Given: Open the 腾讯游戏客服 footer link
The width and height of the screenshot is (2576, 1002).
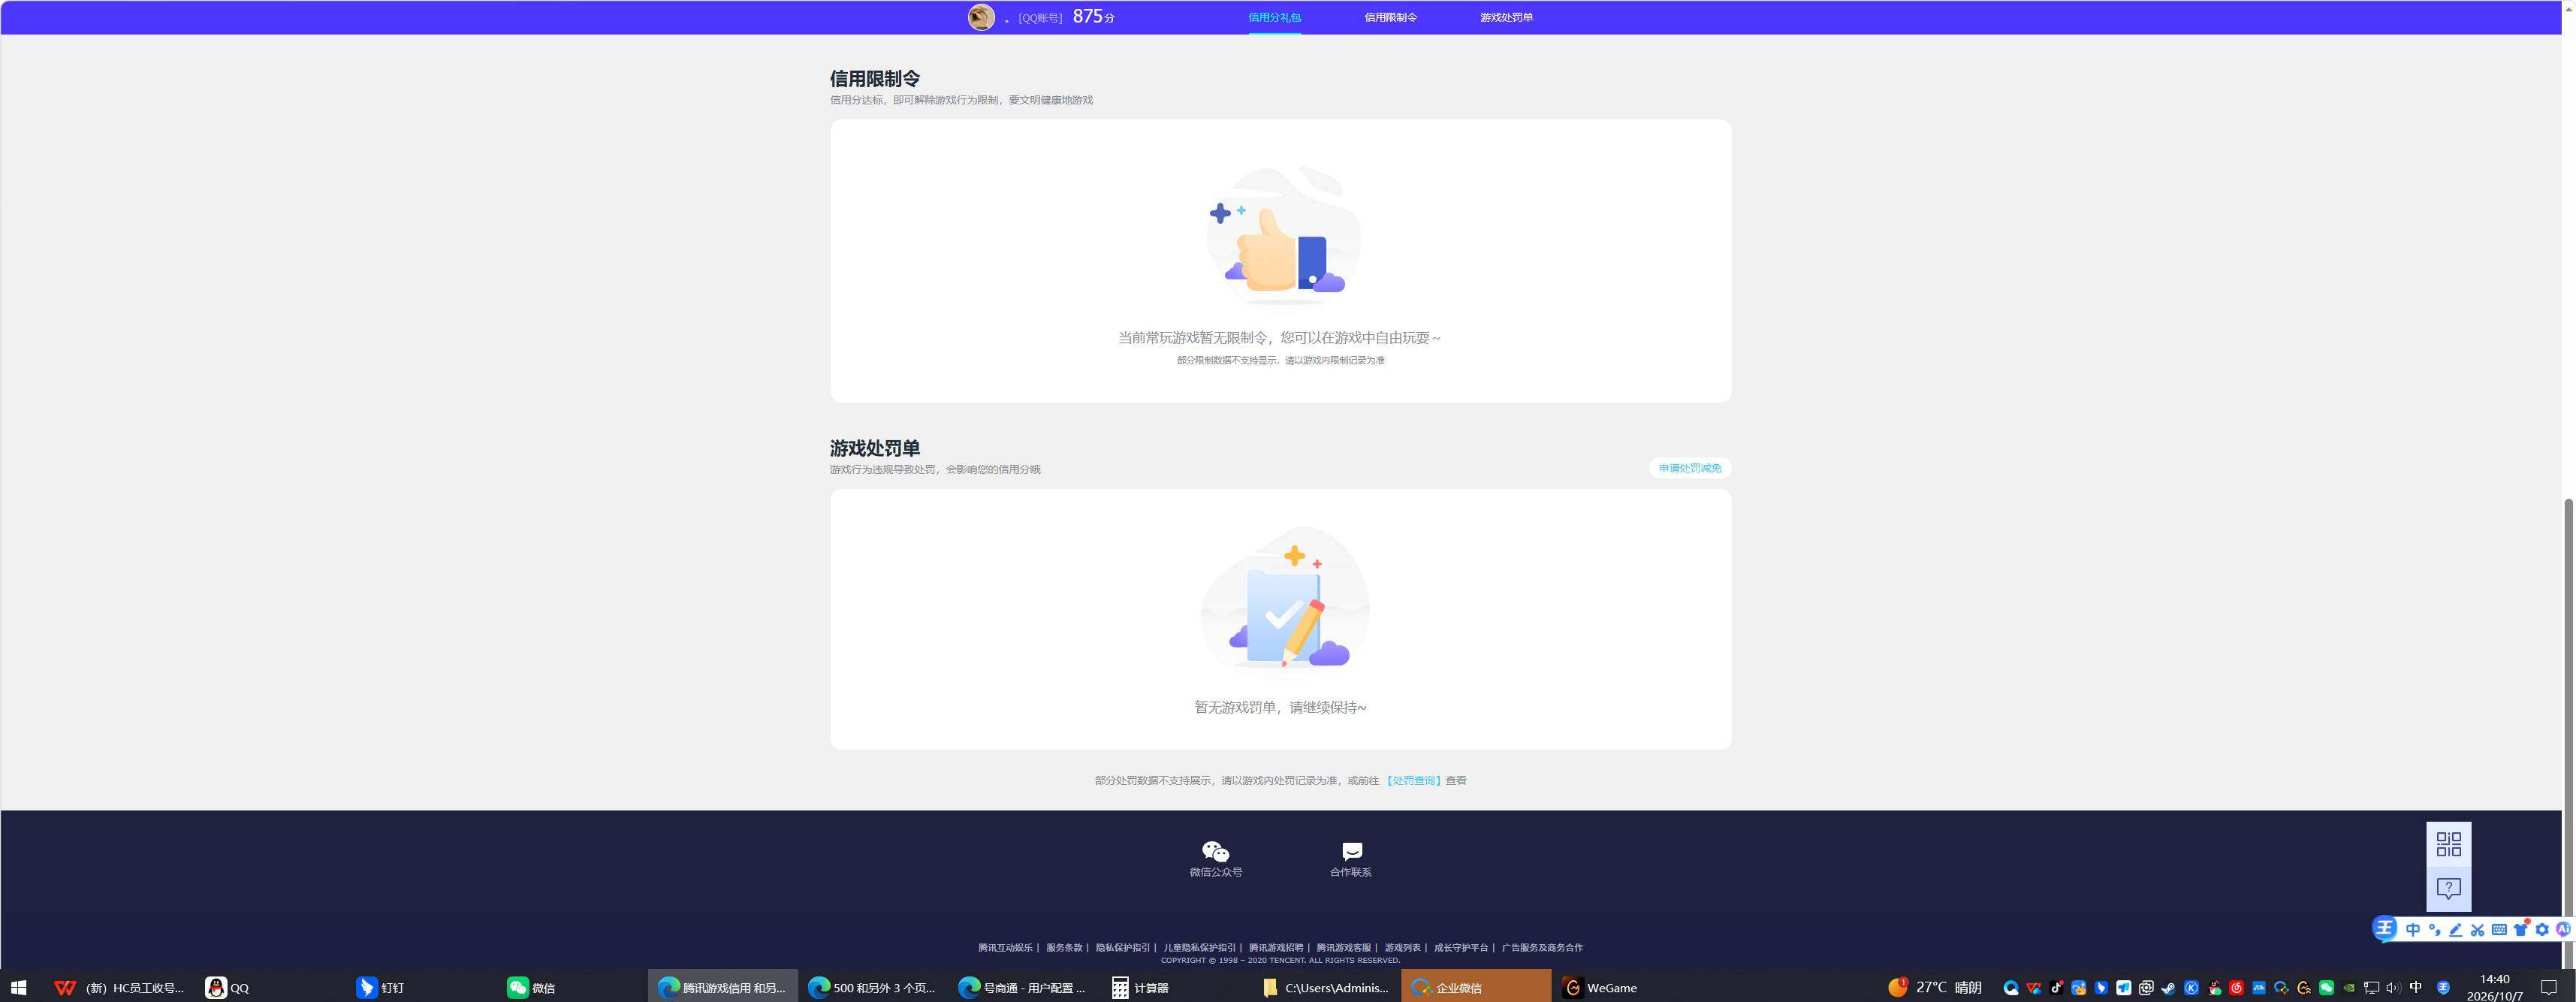Looking at the screenshot, I should [1344, 947].
